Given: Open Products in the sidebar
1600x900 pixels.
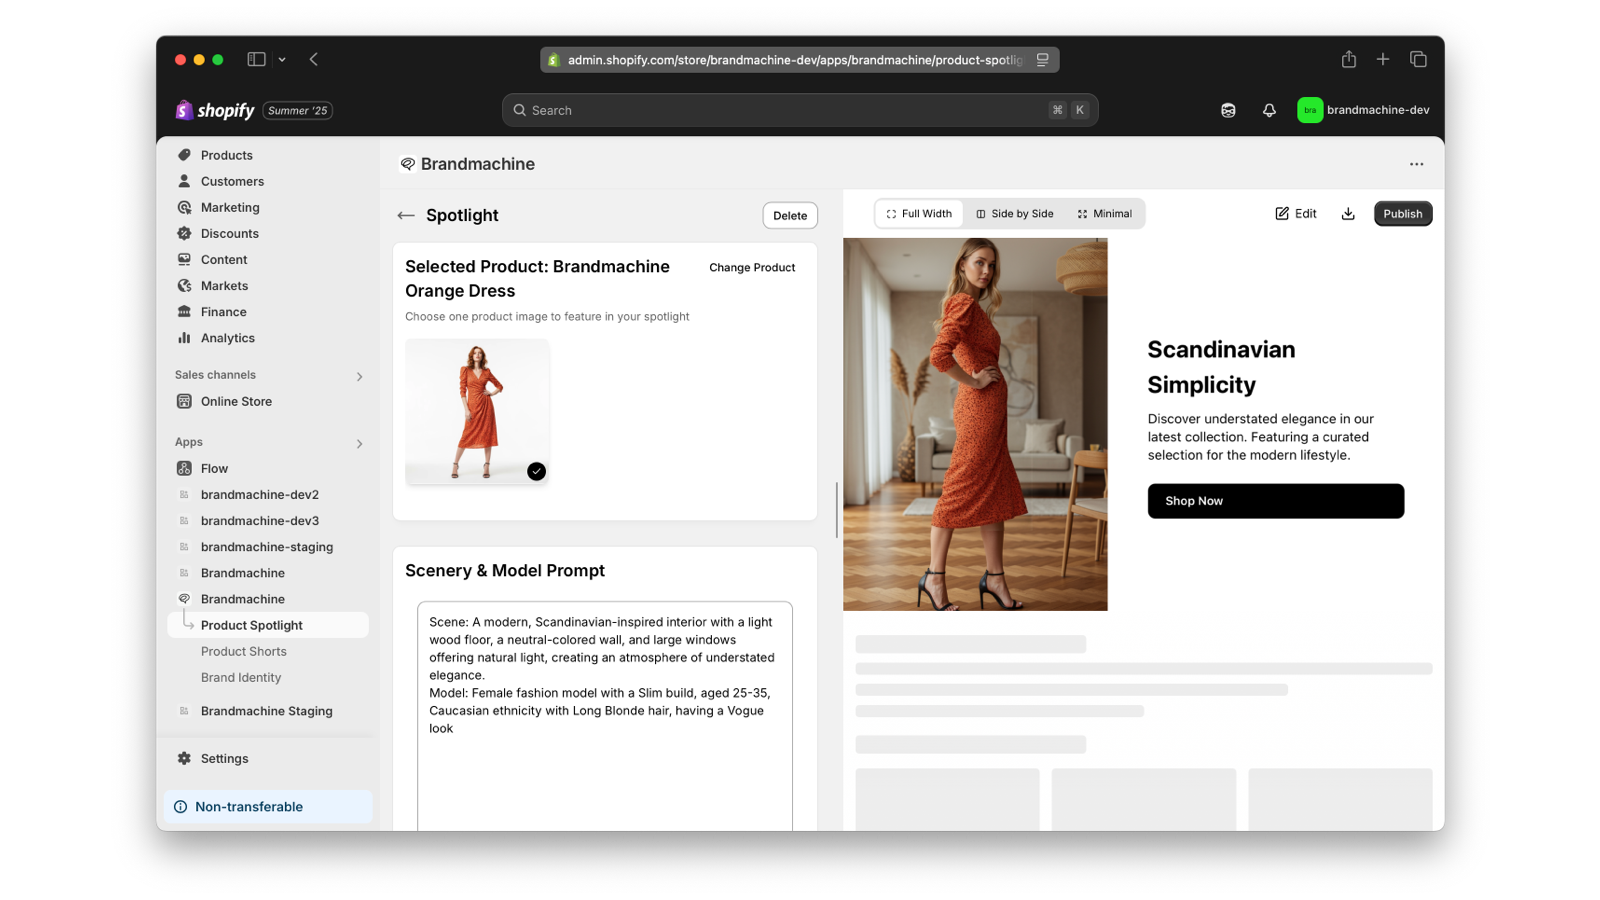Looking at the screenshot, I should (226, 155).
